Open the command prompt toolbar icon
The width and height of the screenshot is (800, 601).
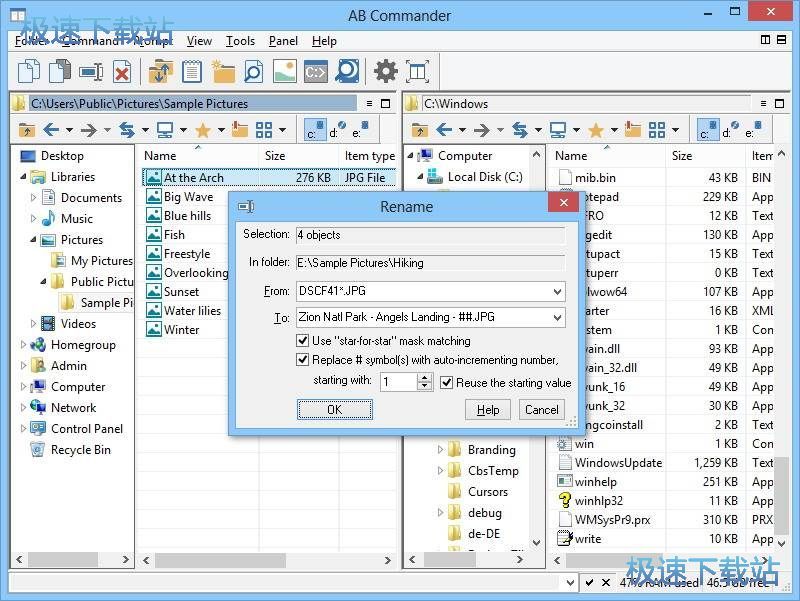pos(316,71)
